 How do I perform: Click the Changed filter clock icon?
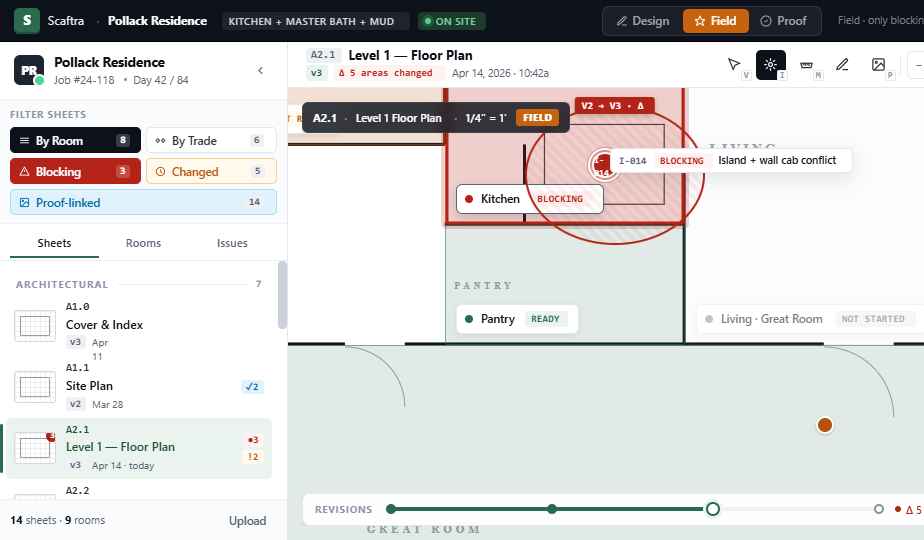[x=160, y=172]
